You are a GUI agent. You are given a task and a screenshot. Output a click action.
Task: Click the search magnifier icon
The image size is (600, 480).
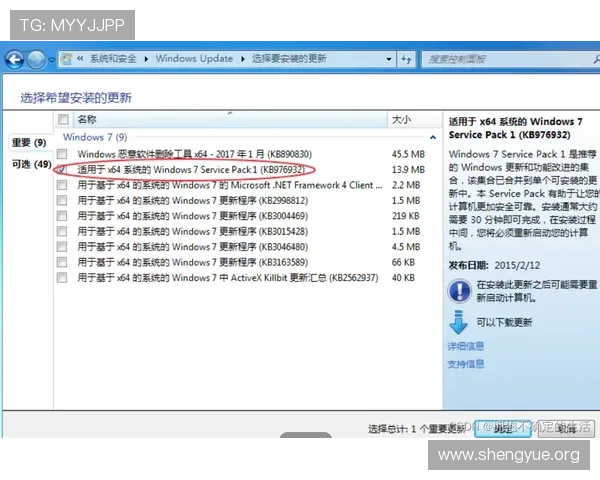pyautogui.click(x=596, y=59)
